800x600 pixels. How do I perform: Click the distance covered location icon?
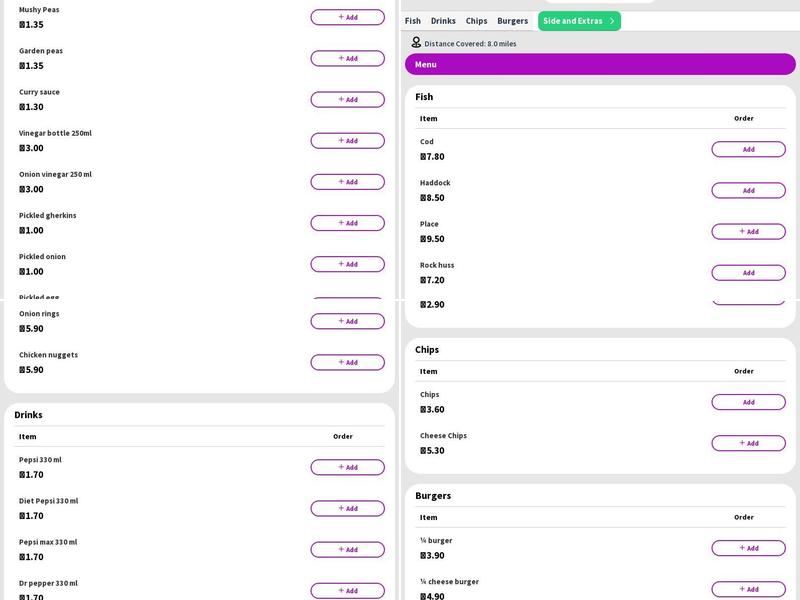(416, 43)
